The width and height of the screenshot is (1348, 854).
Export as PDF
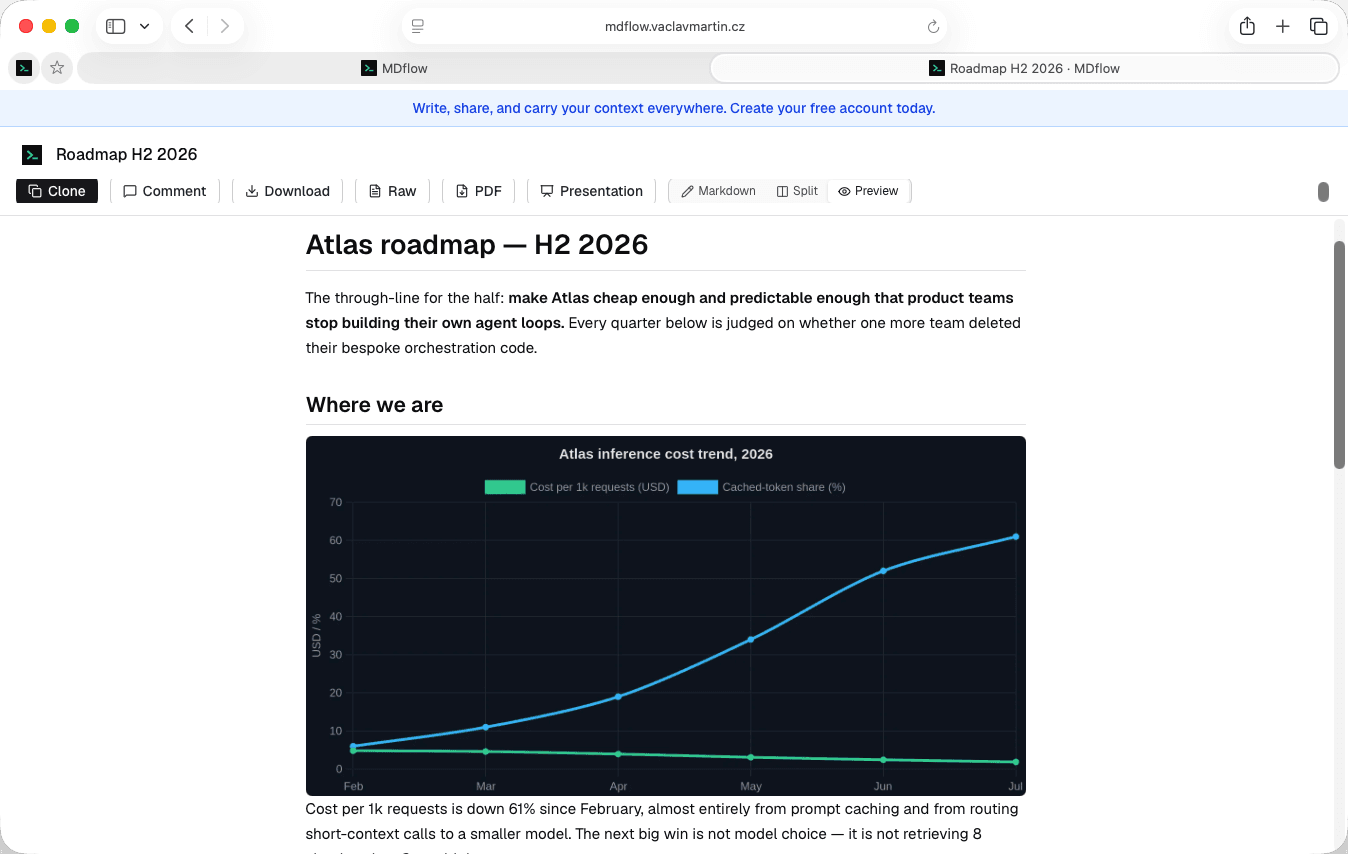coord(478,191)
